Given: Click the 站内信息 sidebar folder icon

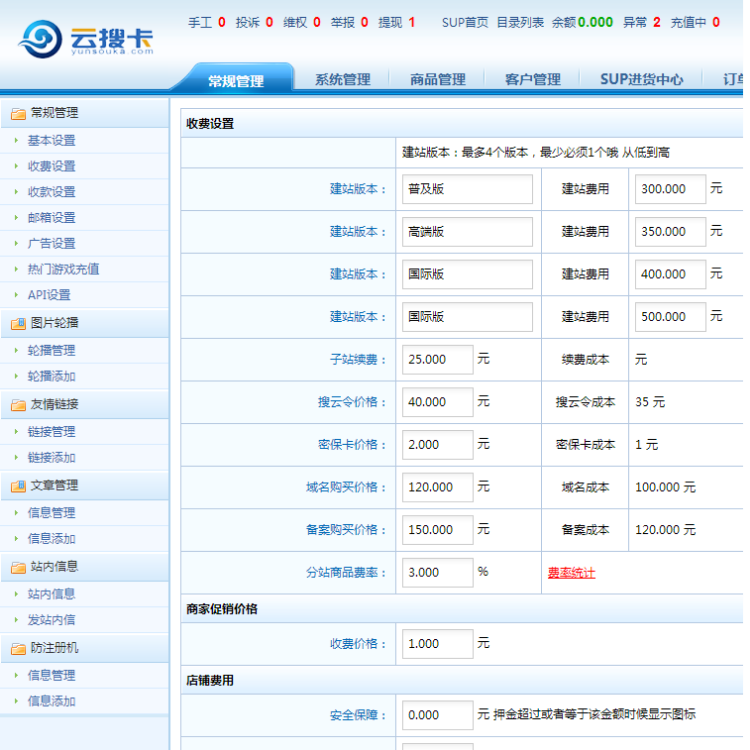Looking at the screenshot, I should 18,567.
